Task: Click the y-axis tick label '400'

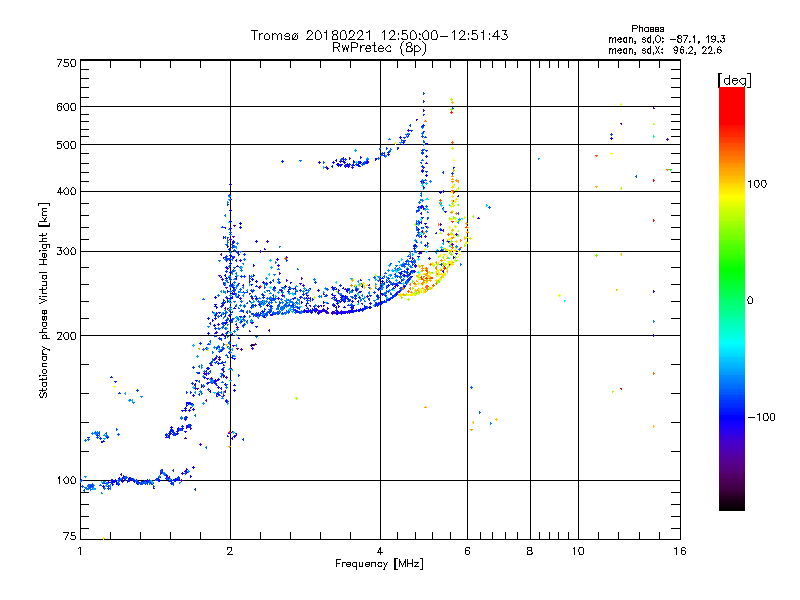Action: (x=66, y=191)
